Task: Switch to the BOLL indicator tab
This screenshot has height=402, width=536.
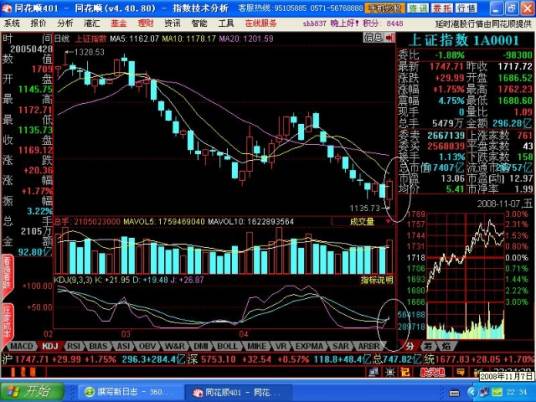Action: coord(227,346)
